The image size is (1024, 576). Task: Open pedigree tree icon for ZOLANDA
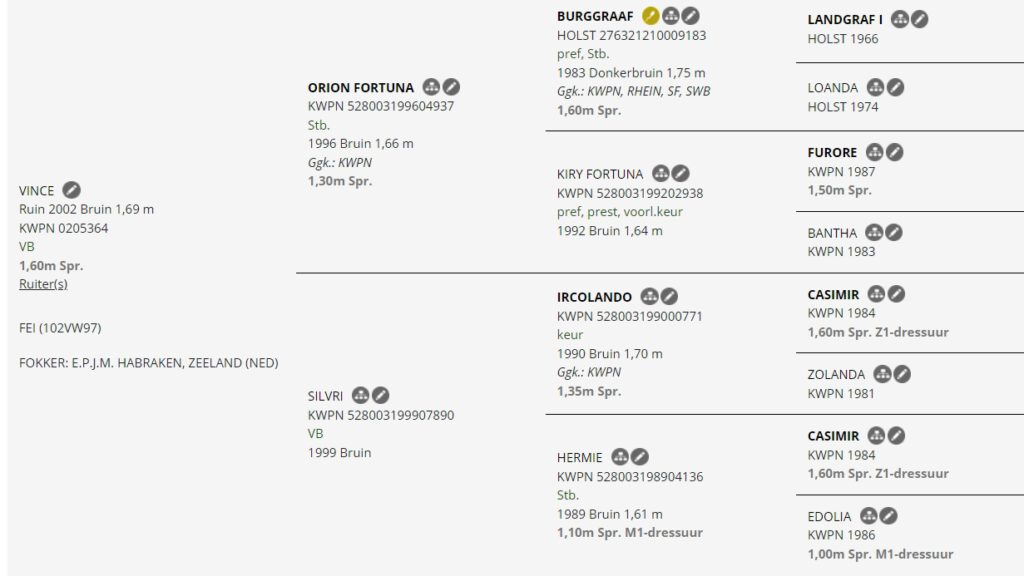tap(882, 374)
